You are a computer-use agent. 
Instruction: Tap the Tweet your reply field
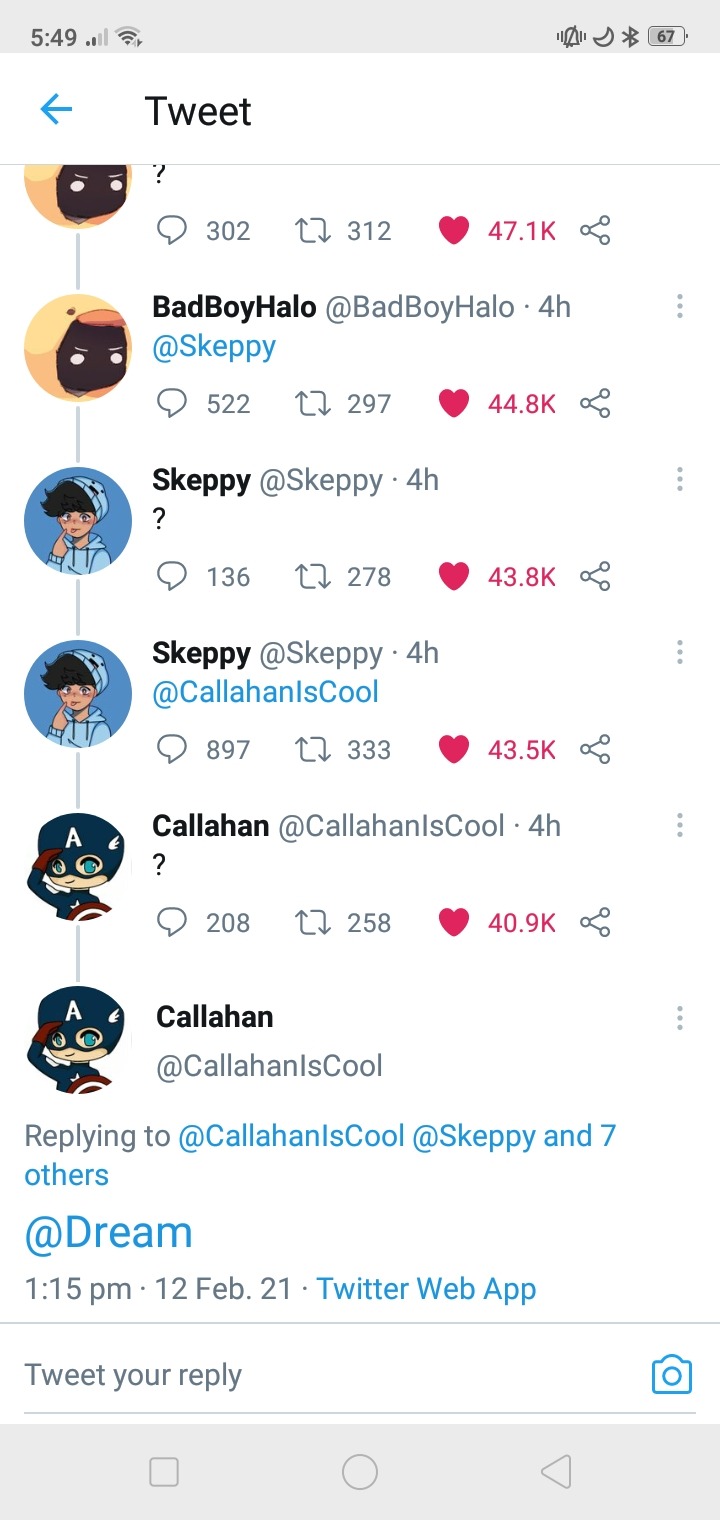(300, 1375)
